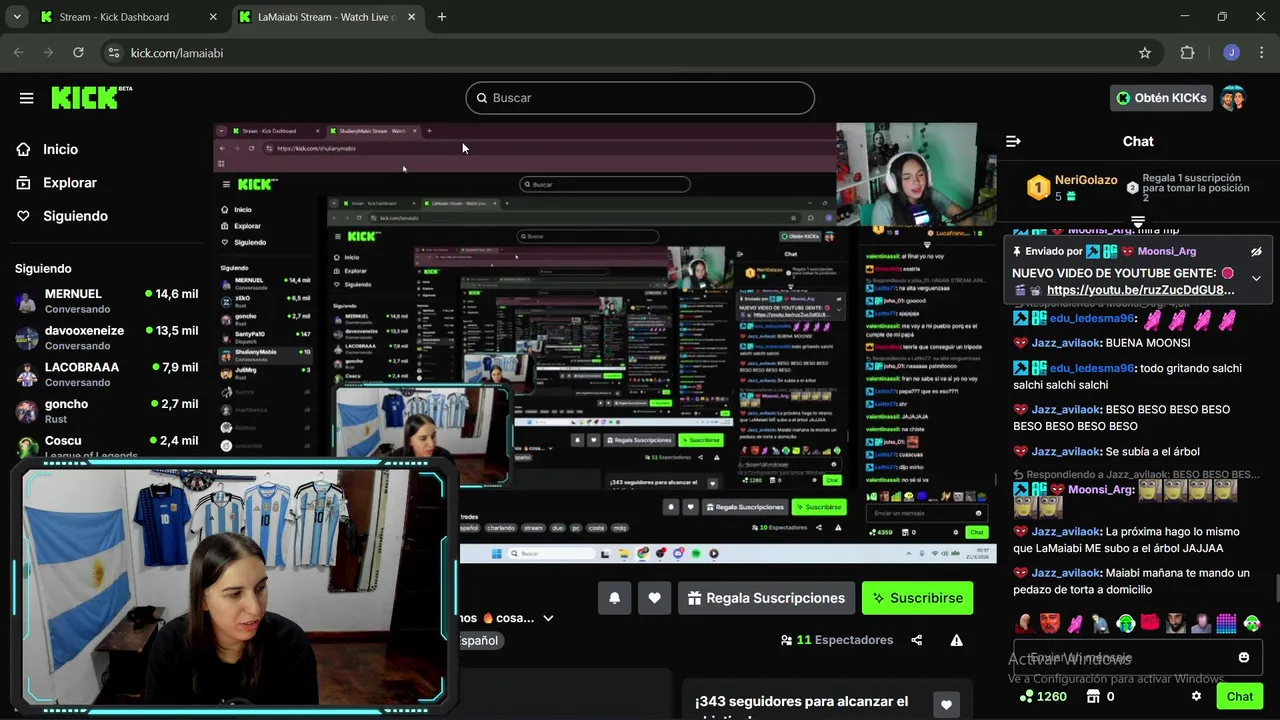Screen dimensions: 1280x720
Task: Insert the pink hands emote from the quick row
Action: 1074,623
